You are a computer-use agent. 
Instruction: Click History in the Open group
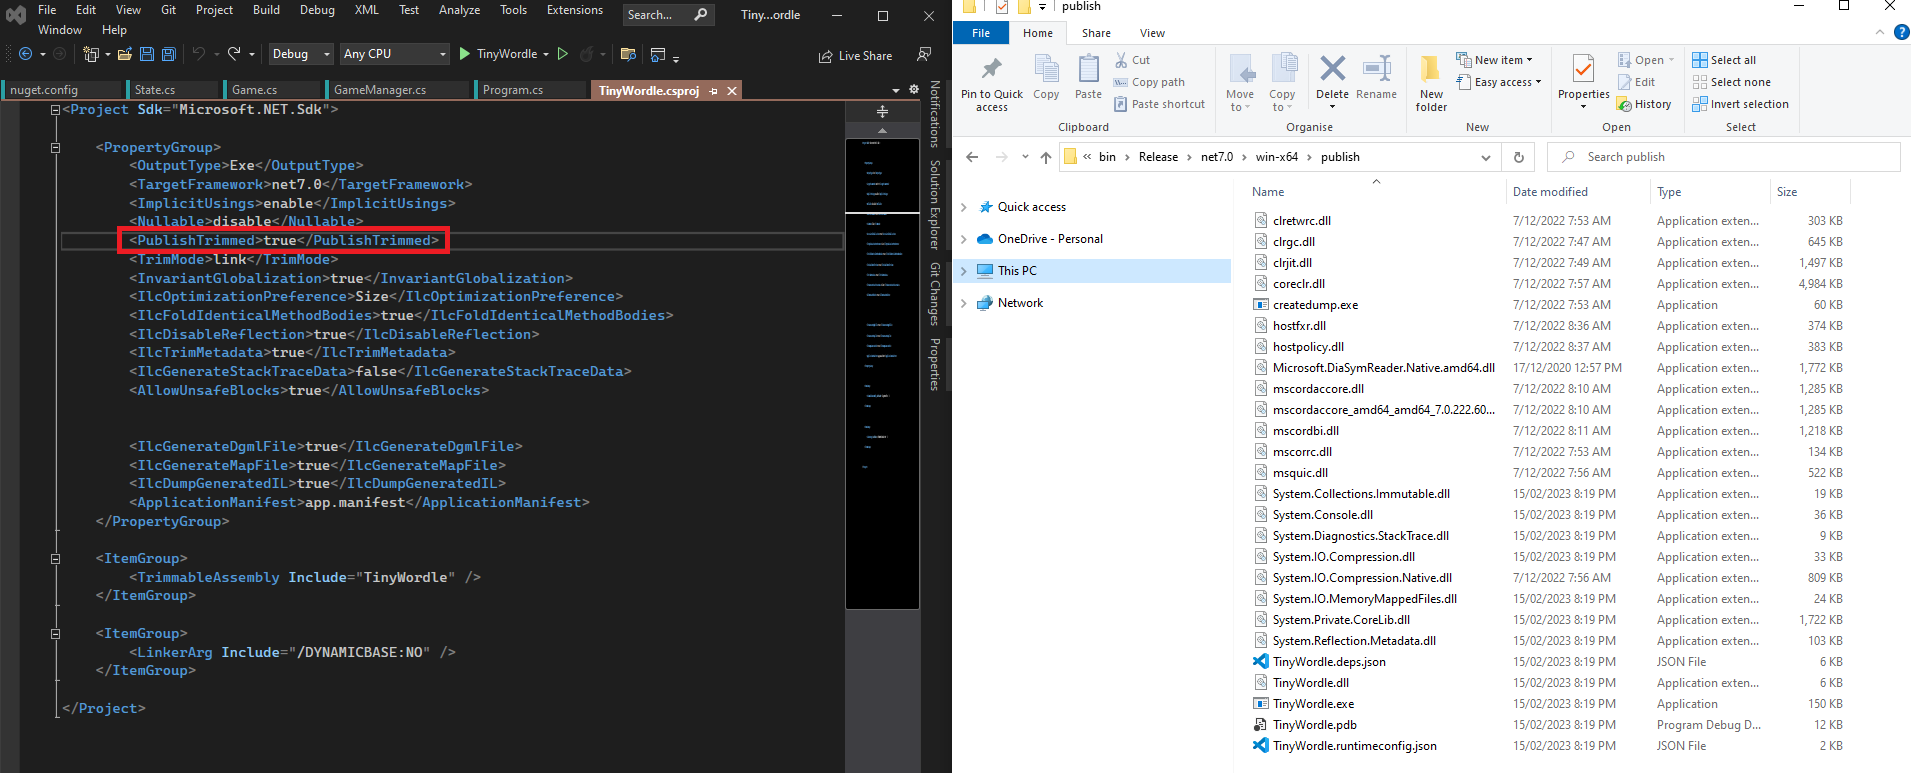point(1644,104)
